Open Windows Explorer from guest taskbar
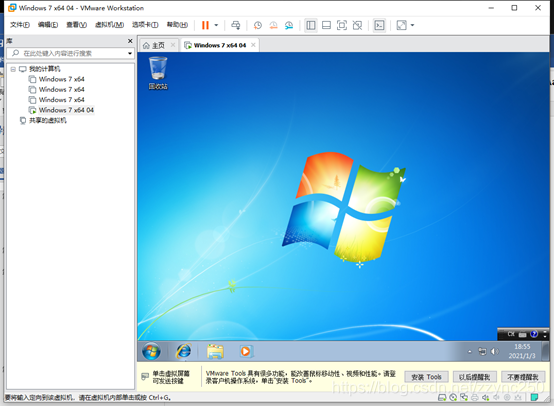 tap(215, 351)
